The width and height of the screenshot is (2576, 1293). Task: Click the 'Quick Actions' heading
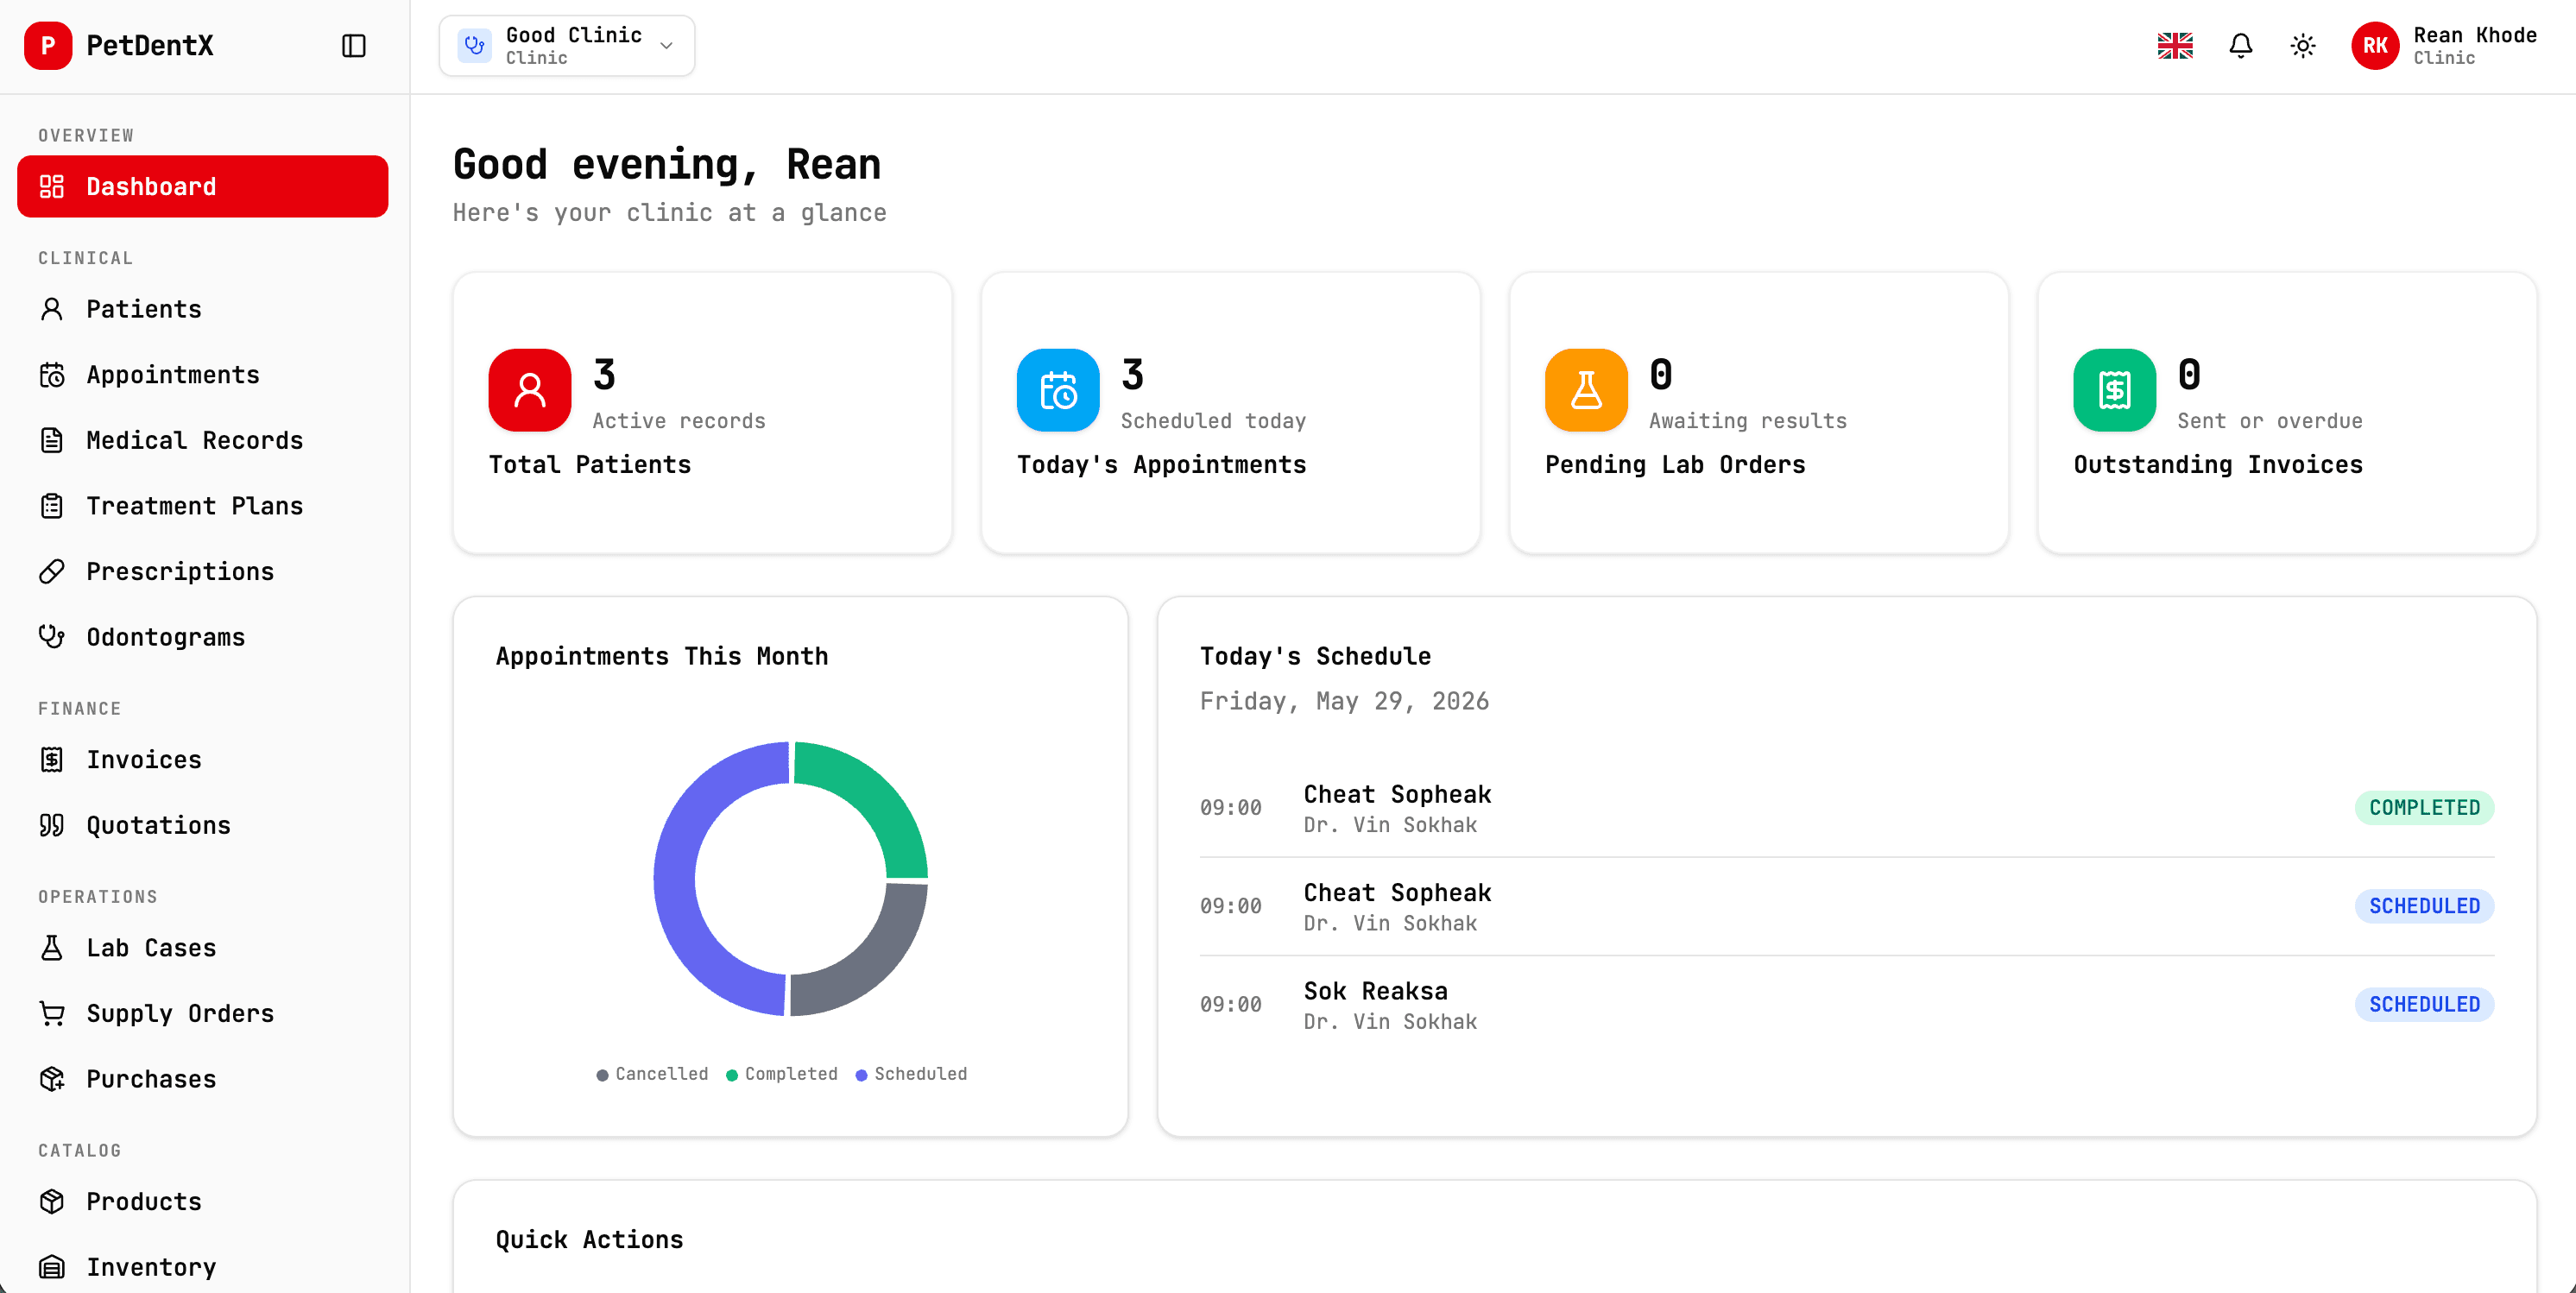pos(589,1240)
